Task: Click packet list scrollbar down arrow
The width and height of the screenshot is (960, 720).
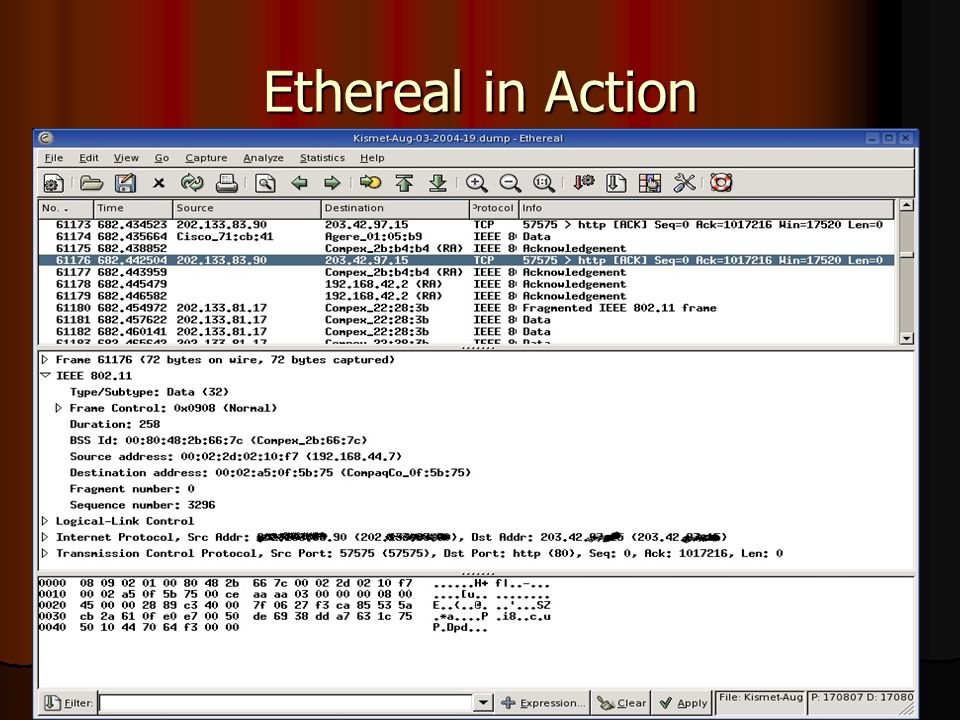Action: coord(907,338)
